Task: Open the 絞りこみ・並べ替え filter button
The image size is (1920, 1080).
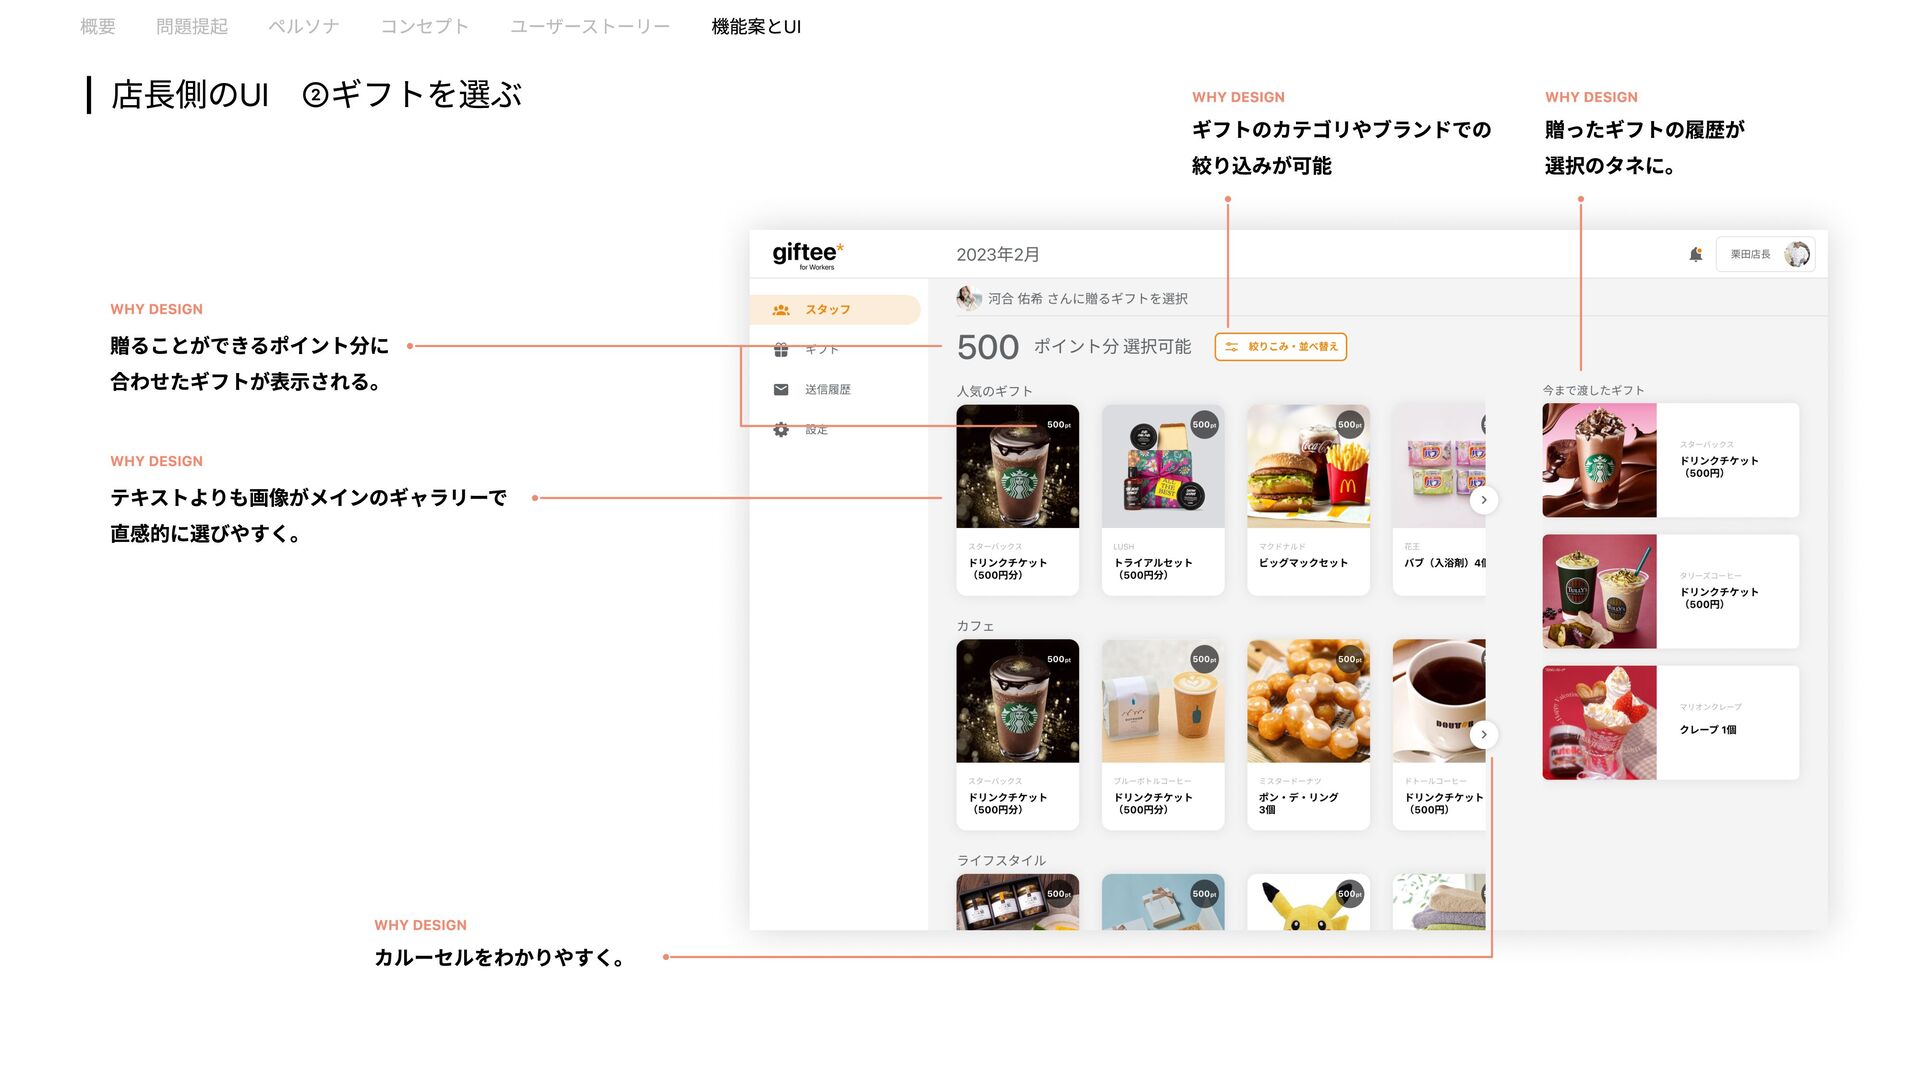Action: coord(1281,347)
